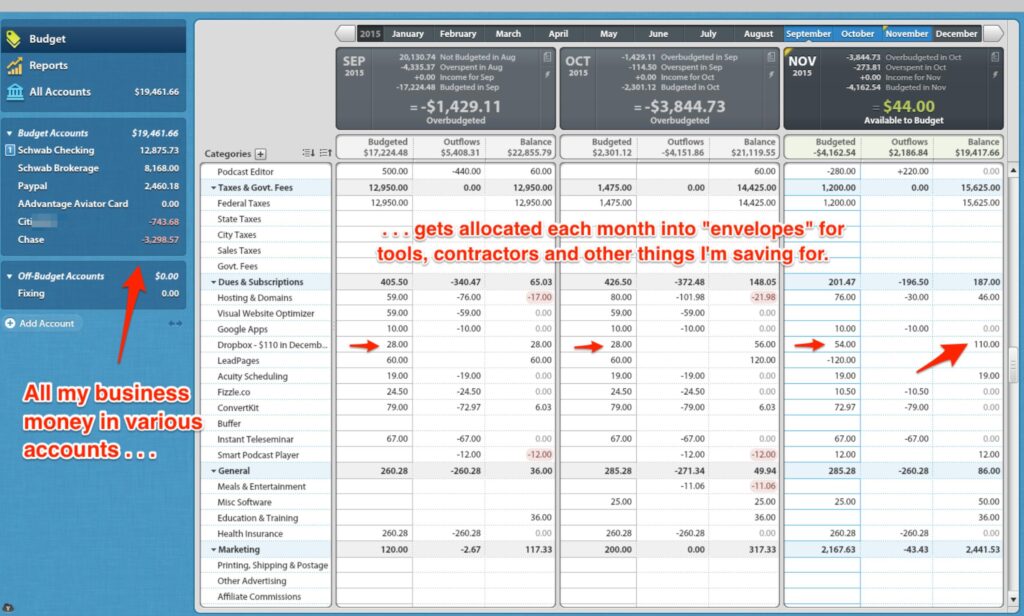Click the collapse all categories icon
The image size is (1024, 616).
(x=308, y=153)
